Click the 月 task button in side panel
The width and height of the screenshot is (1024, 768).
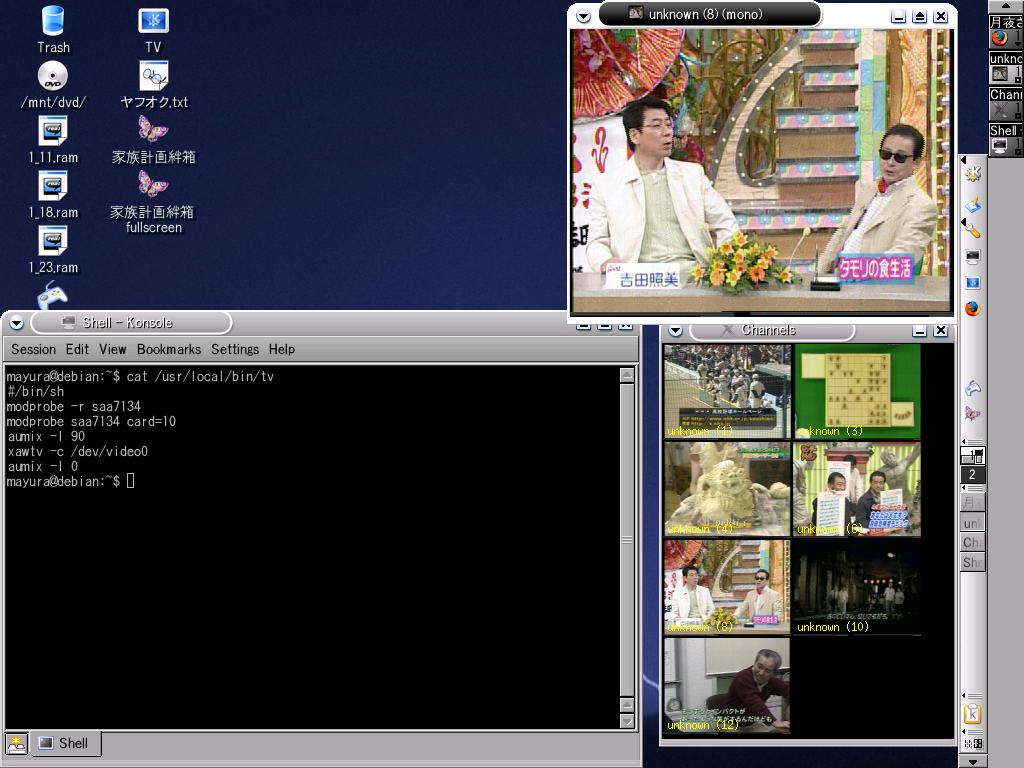click(972, 503)
